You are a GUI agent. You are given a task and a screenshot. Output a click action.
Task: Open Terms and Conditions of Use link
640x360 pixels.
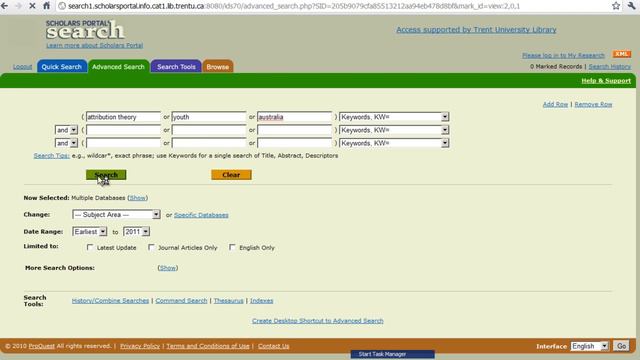[208, 346]
